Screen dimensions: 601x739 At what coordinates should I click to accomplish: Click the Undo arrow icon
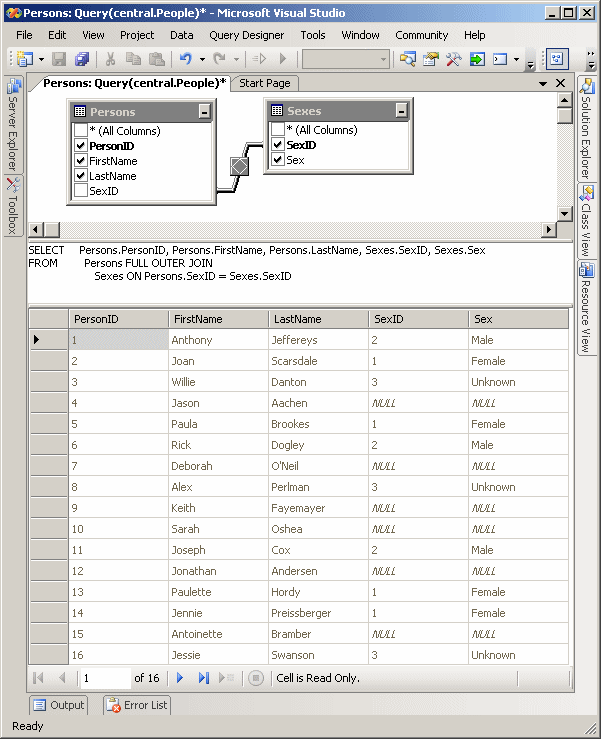click(186, 59)
